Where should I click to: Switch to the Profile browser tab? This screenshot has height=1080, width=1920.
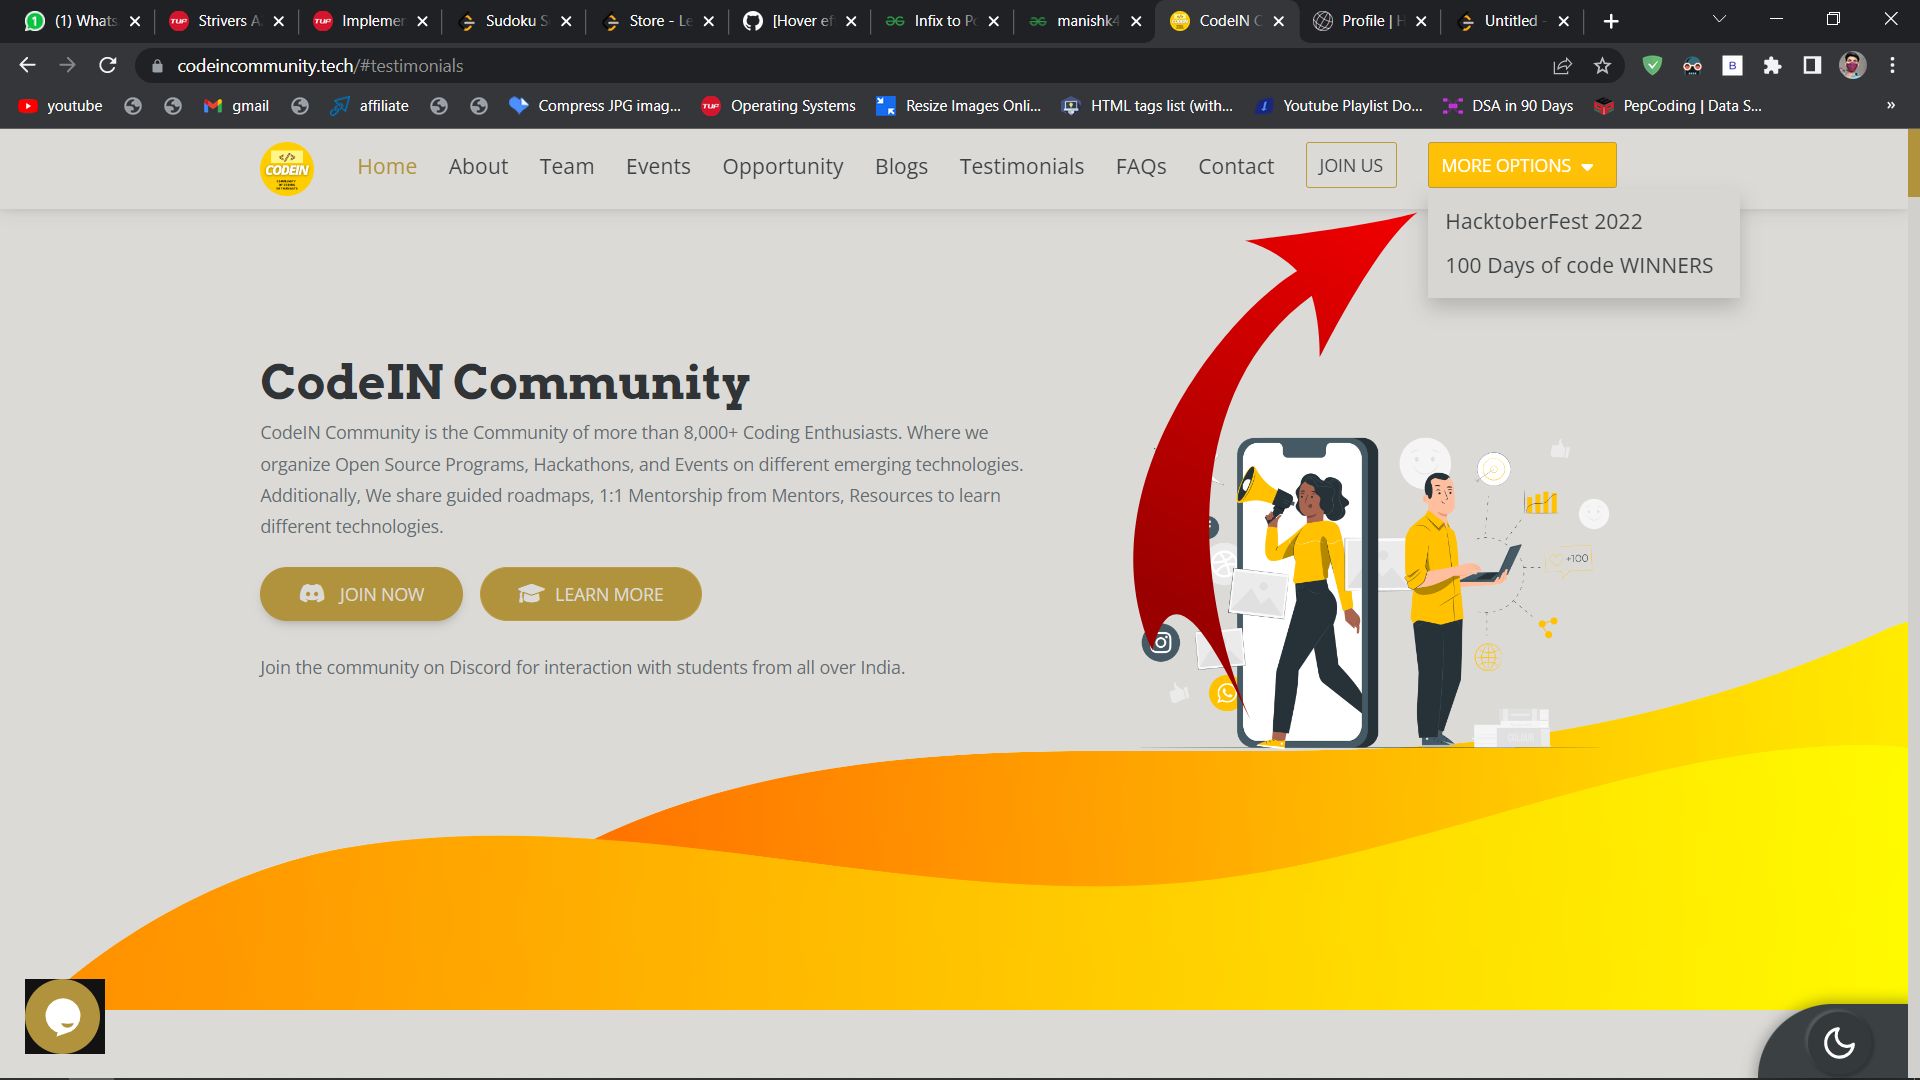coord(1365,20)
